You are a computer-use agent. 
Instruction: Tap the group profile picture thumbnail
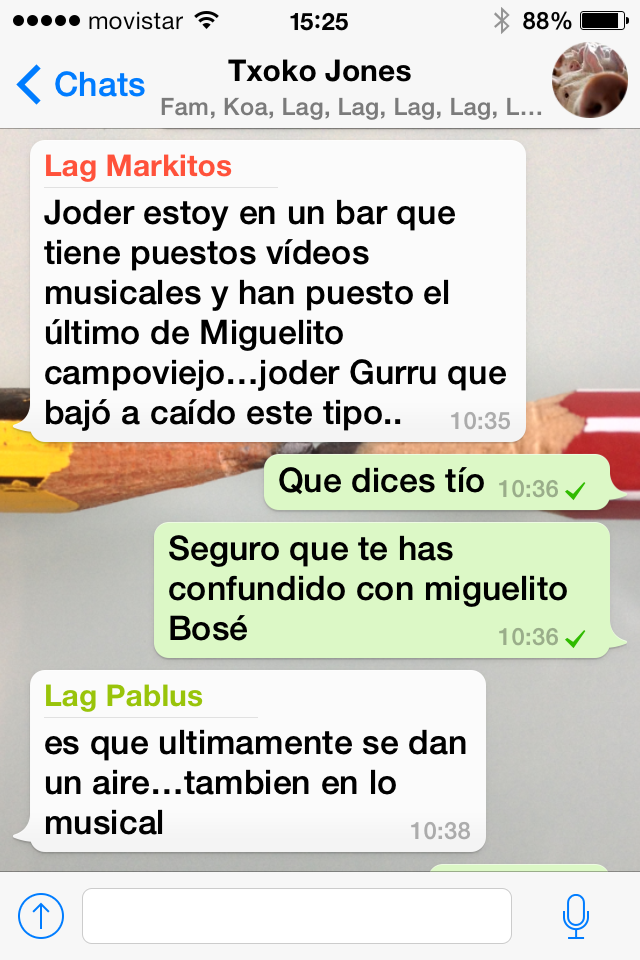click(589, 80)
